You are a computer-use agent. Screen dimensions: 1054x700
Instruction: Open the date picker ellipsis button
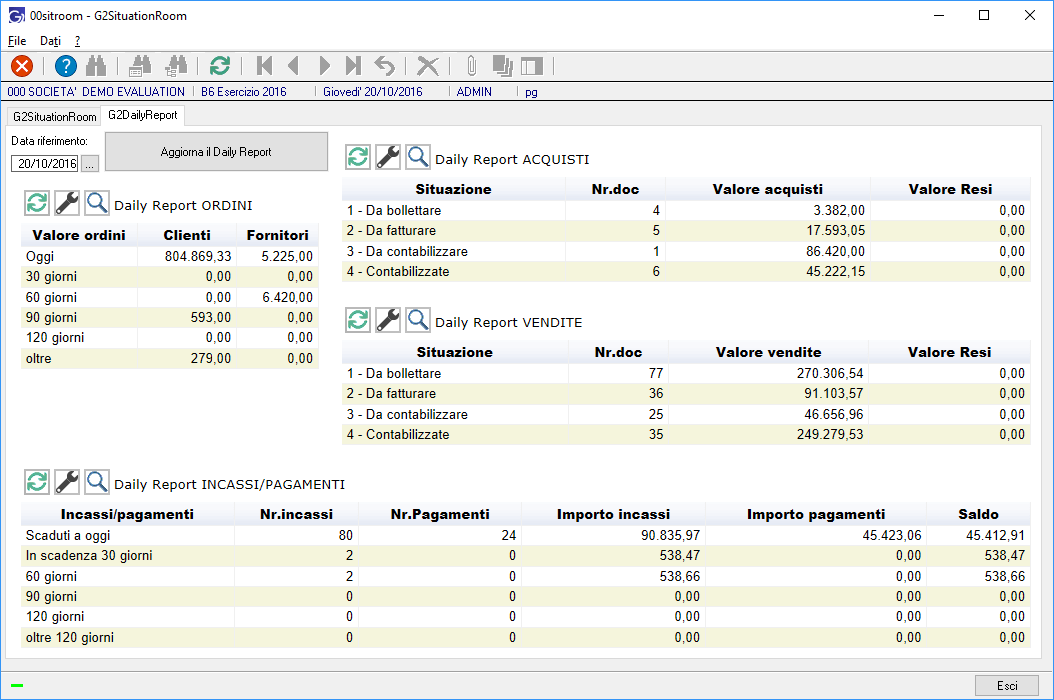89,163
